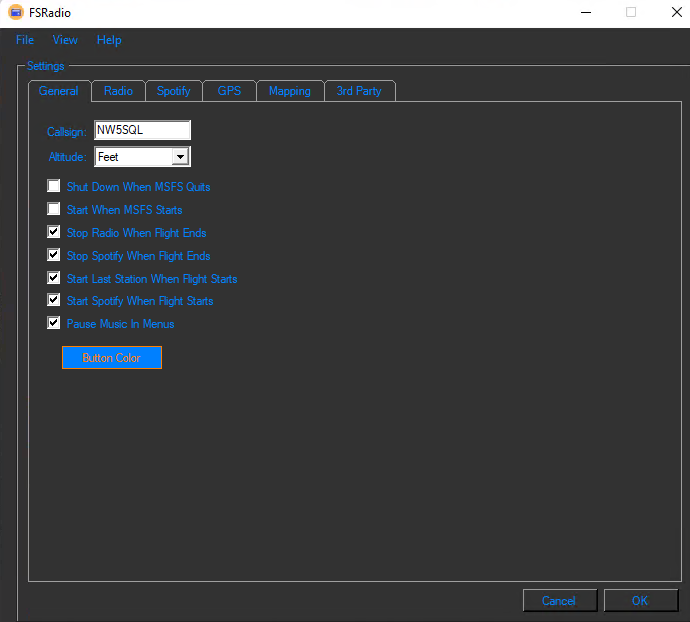
Task: Go to the 3rd Party tab
Action: (358, 91)
